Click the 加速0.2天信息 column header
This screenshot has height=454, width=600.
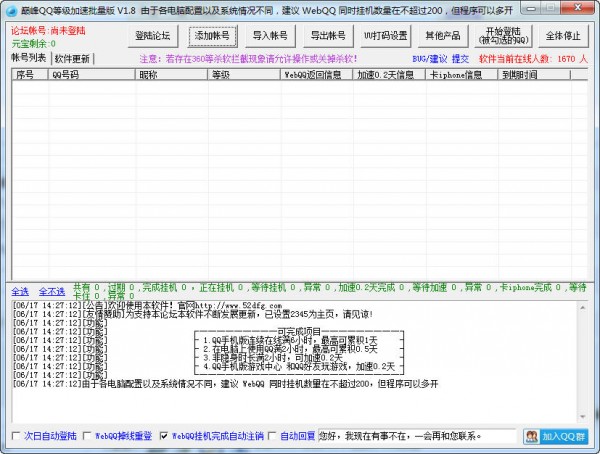click(389, 75)
